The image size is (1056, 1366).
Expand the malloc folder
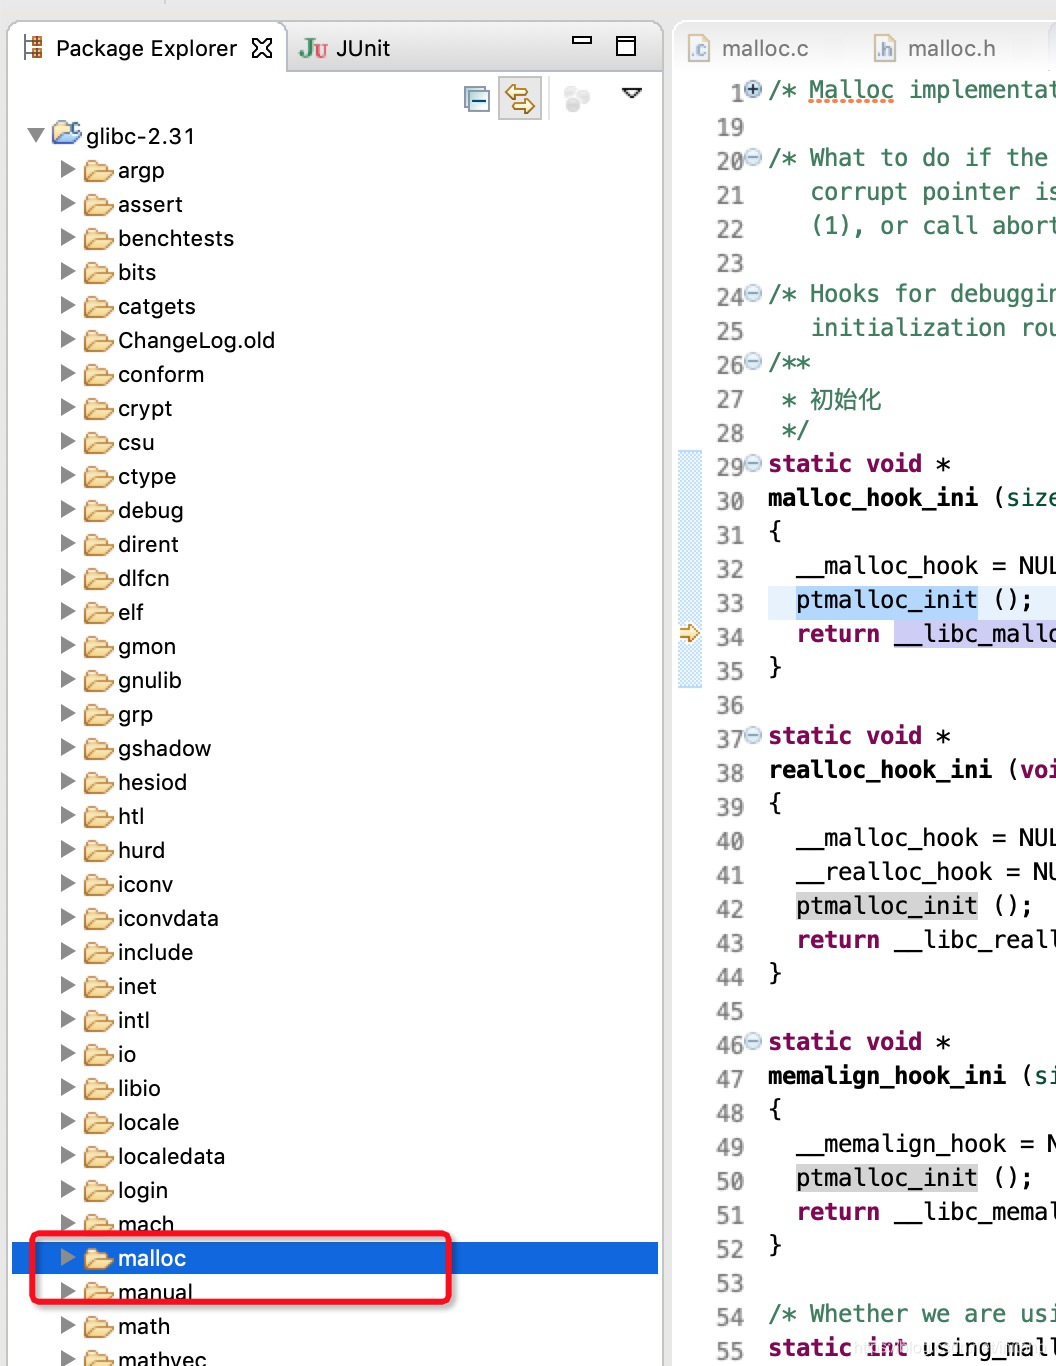(x=68, y=1257)
